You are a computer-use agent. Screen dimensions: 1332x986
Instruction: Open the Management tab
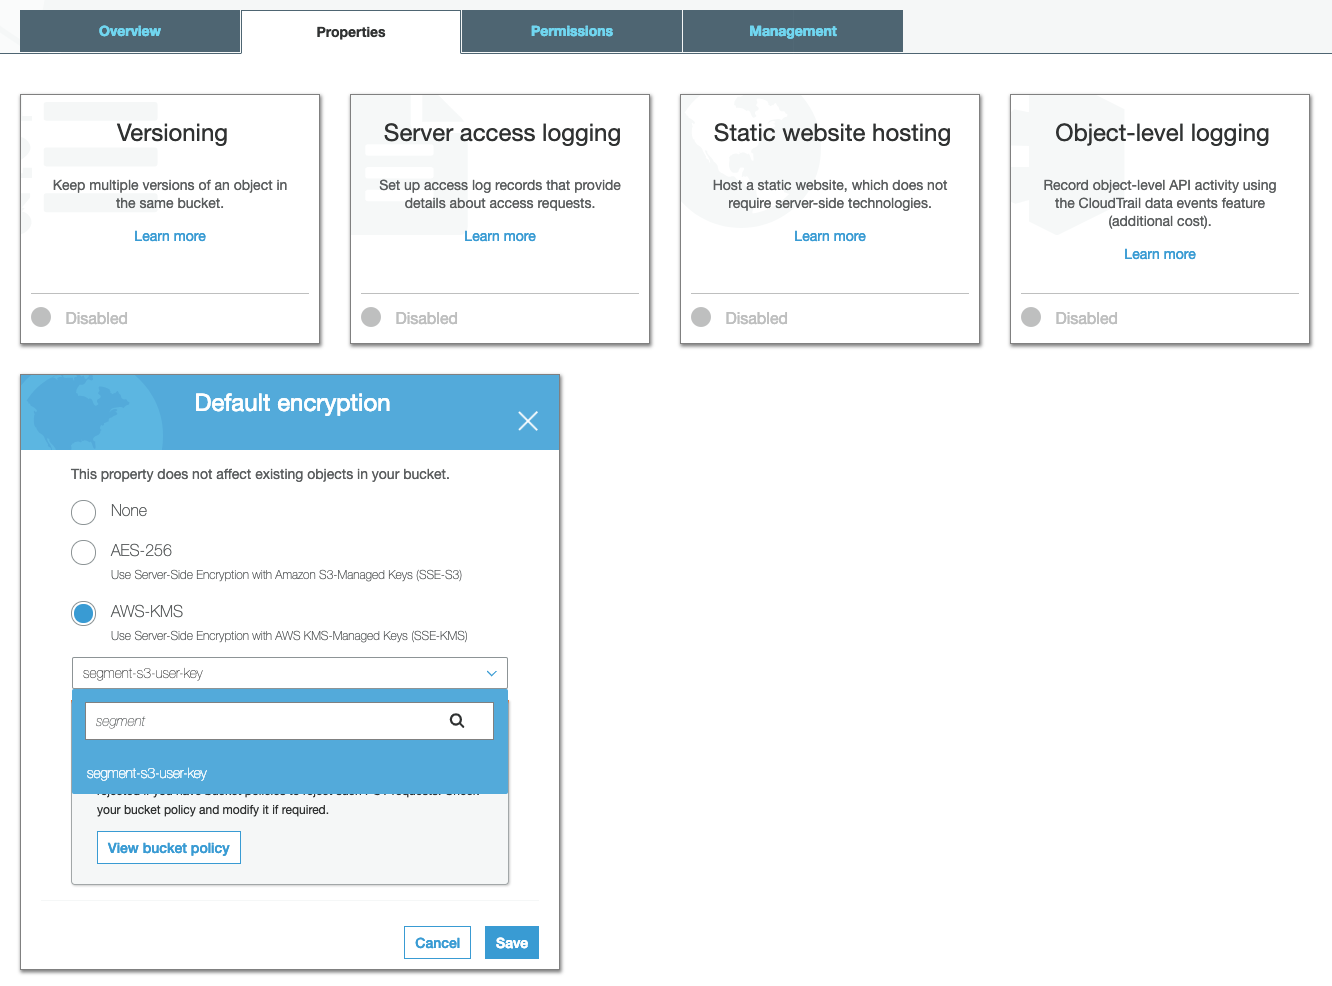792,31
